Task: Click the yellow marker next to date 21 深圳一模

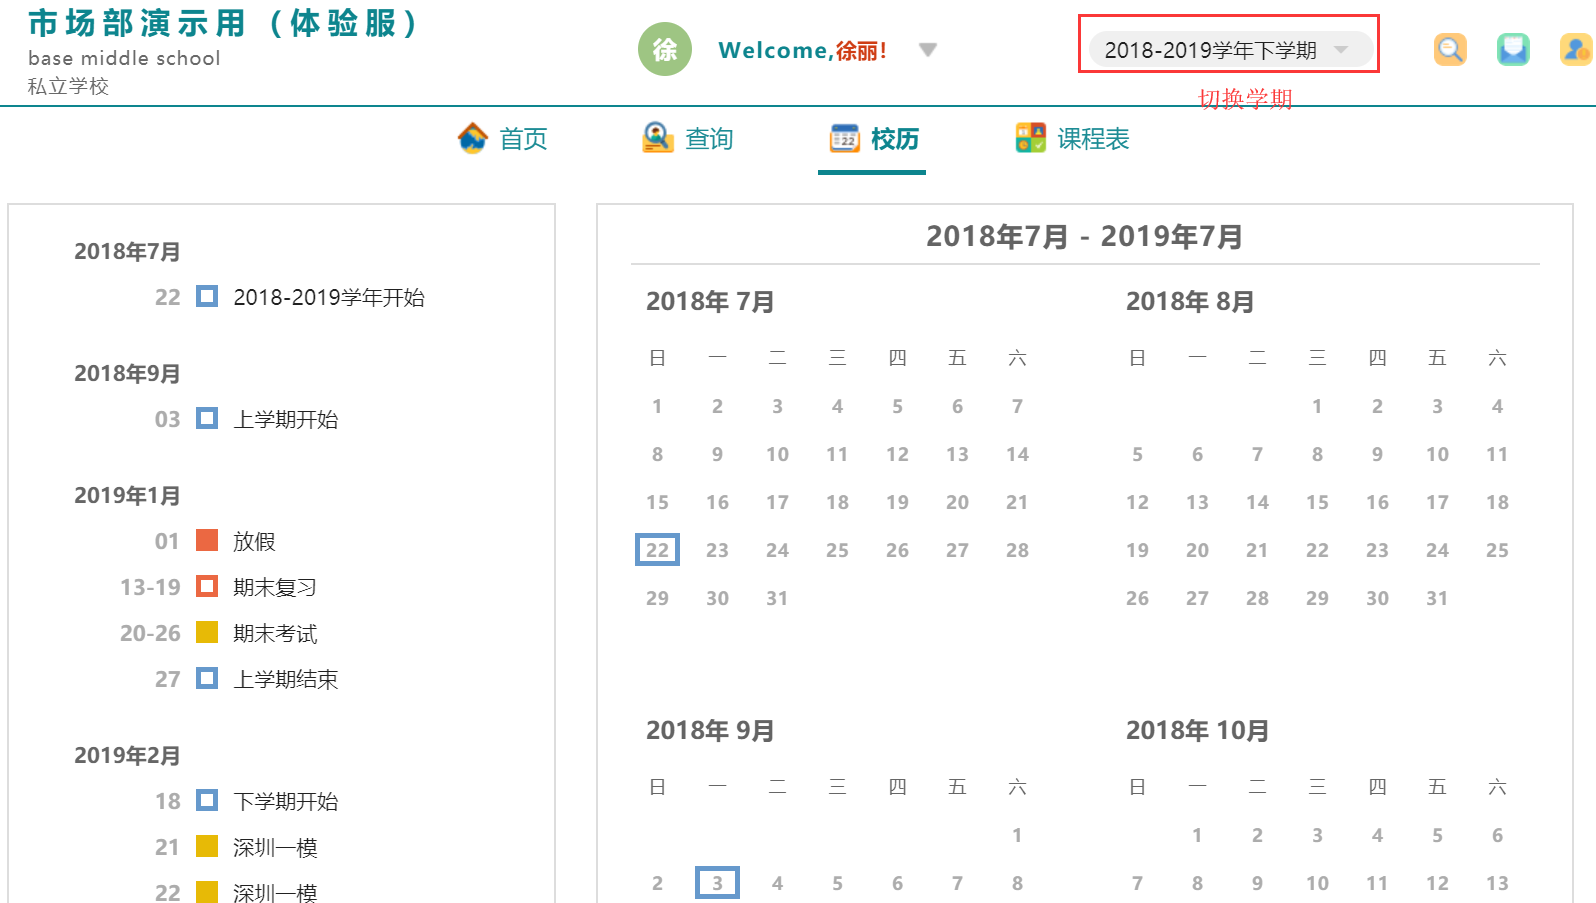Action: pos(207,846)
